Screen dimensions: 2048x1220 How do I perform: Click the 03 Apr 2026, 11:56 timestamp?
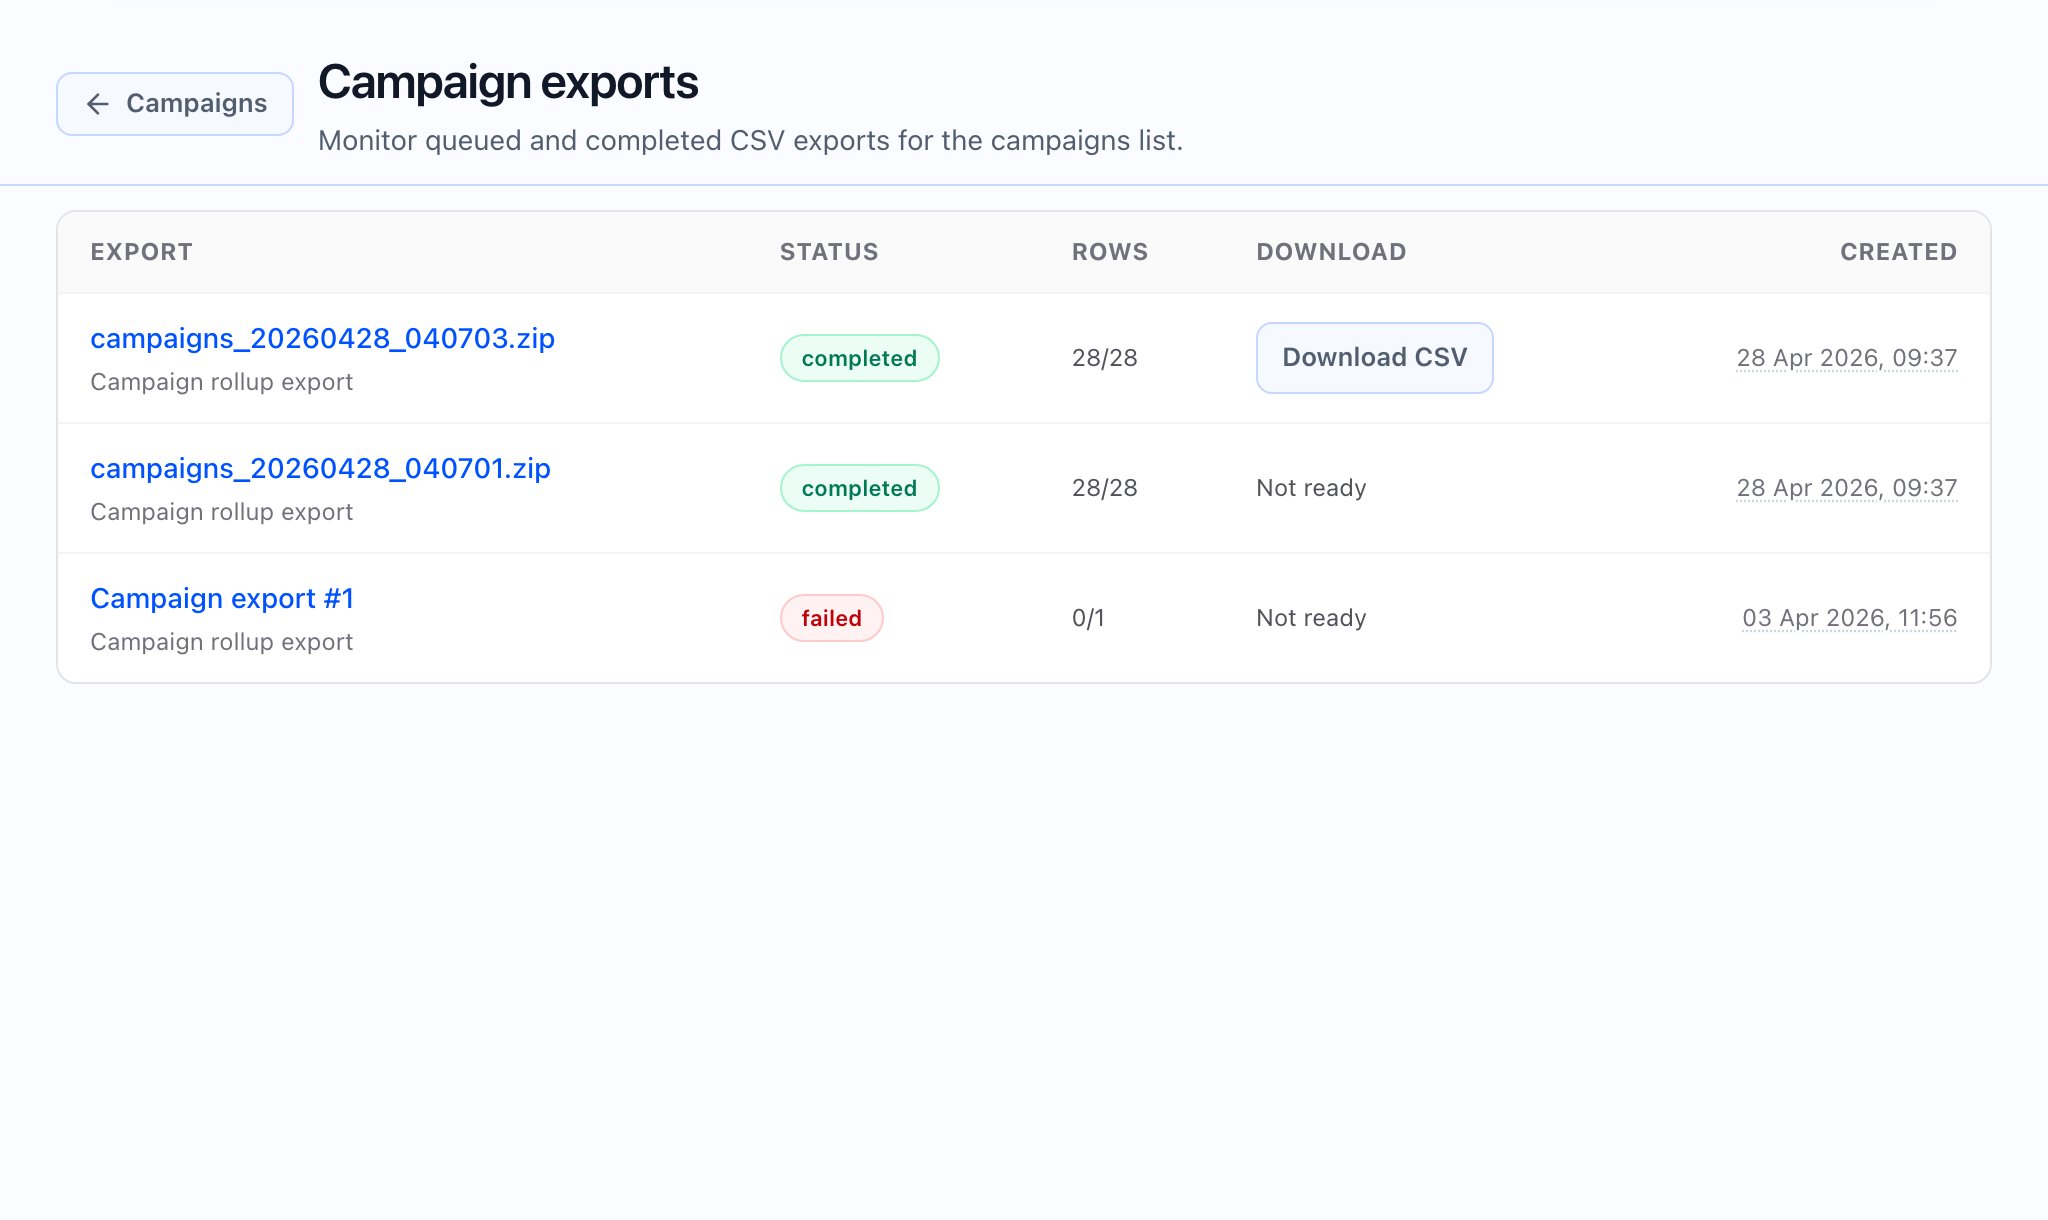[x=1849, y=618]
